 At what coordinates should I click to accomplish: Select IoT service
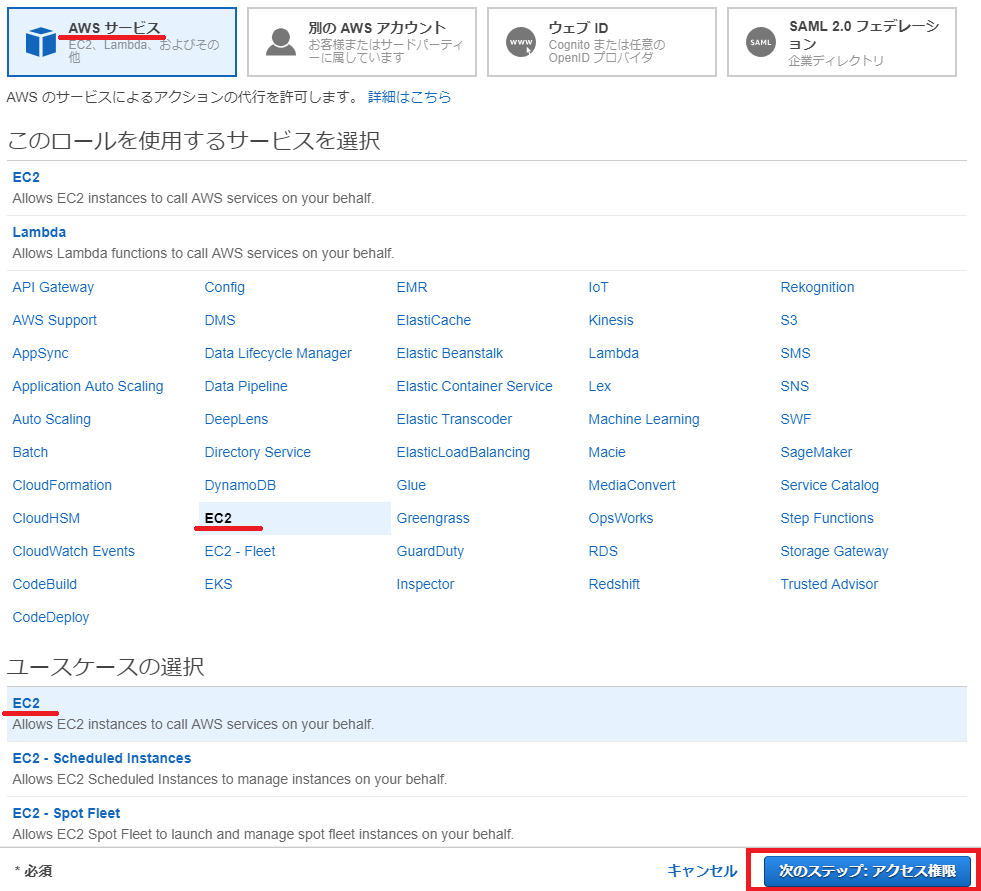[598, 287]
